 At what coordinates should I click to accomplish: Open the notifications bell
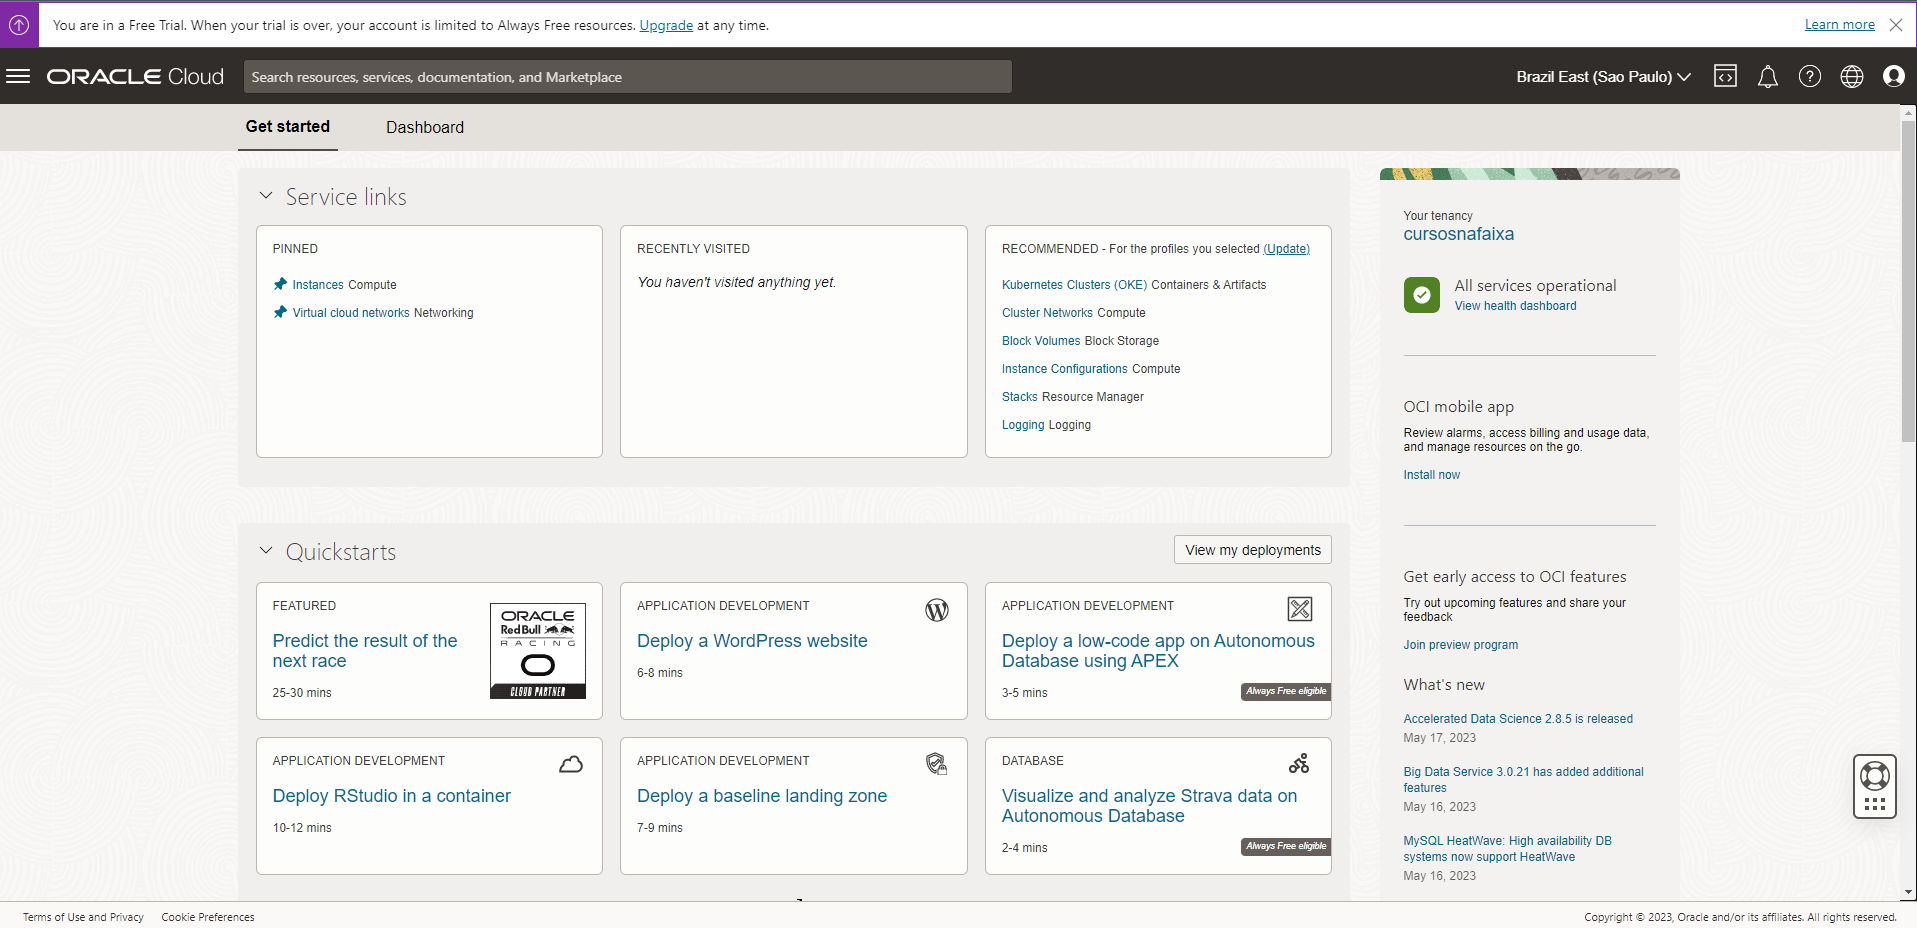[1767, 76]
